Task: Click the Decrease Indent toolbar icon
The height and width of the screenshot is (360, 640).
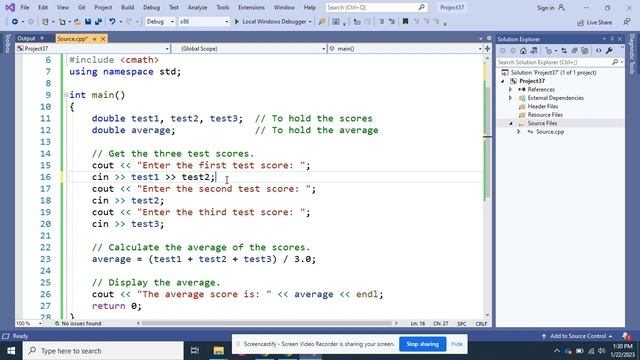Action: (381, 22)
